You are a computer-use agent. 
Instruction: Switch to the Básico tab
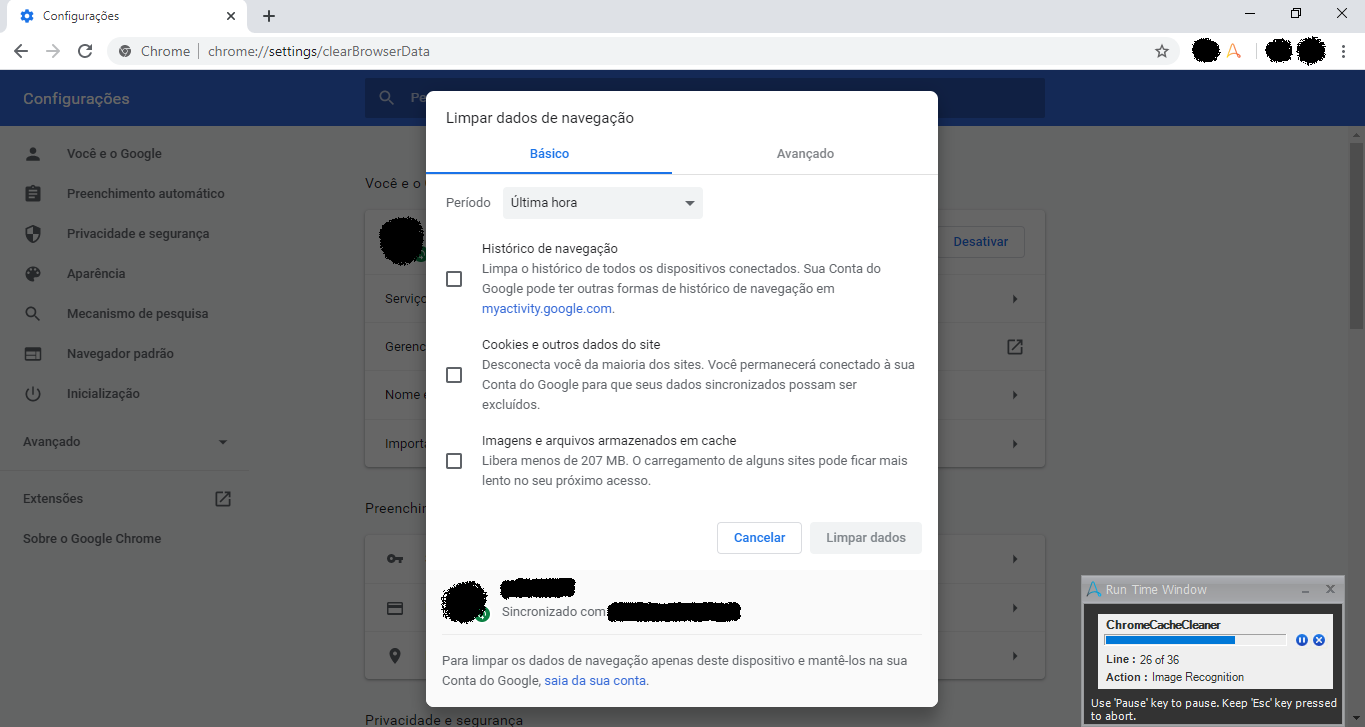pyautogui.click(x=549, y=154)
